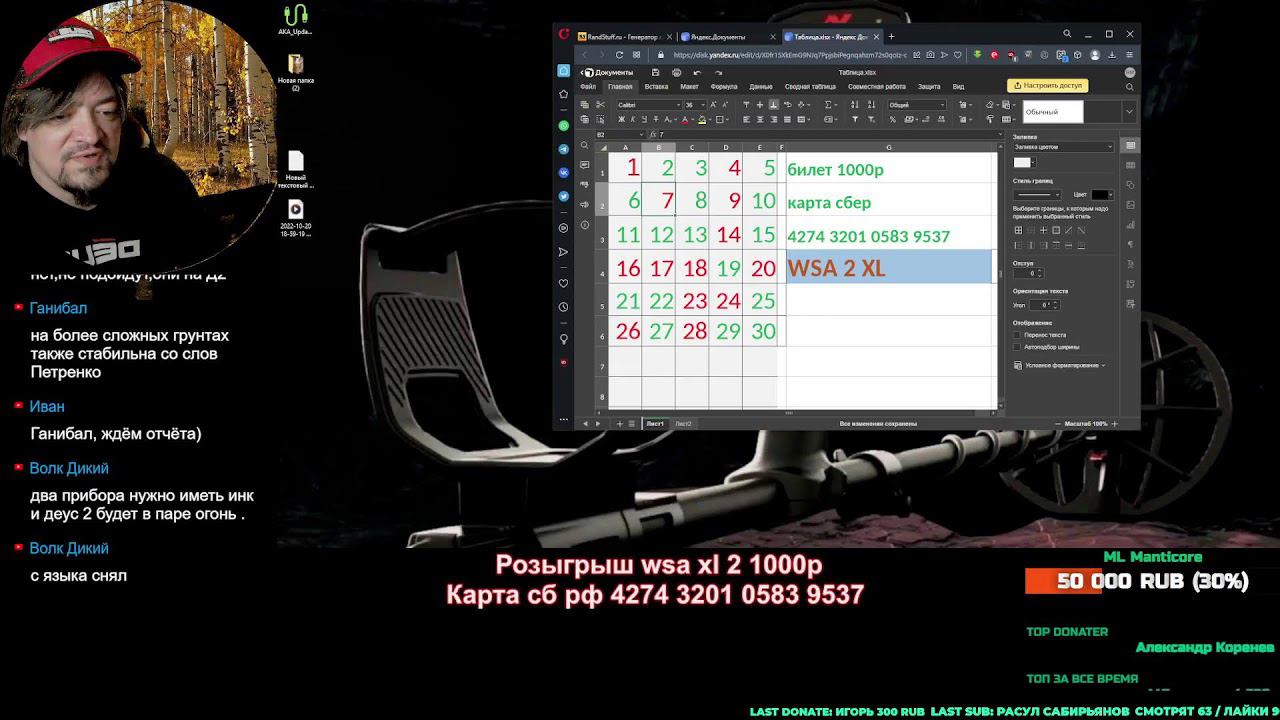Select cell with number 14
The image size is (1280, 720).
727,235
